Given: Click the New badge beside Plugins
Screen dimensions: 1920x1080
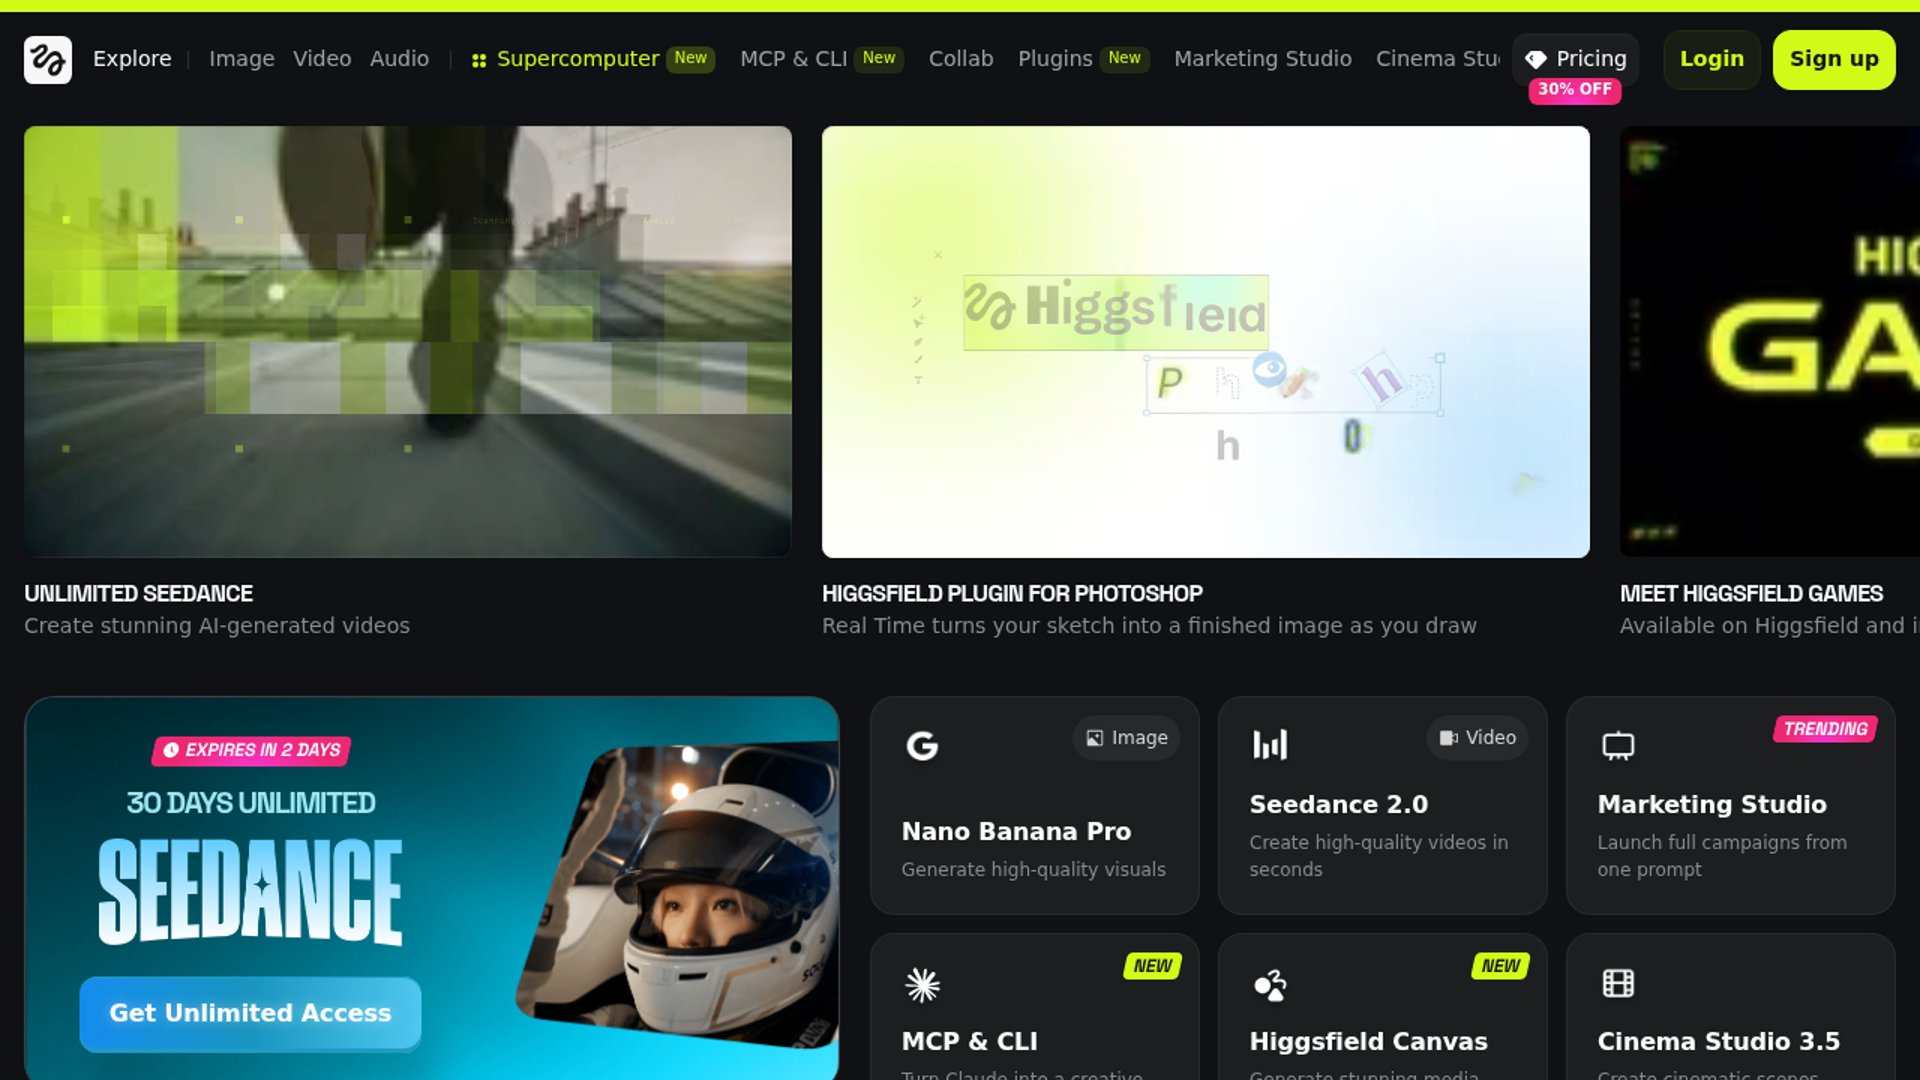Looking at the screenshot, I should pyautogui.click(x=1124, y=59).
